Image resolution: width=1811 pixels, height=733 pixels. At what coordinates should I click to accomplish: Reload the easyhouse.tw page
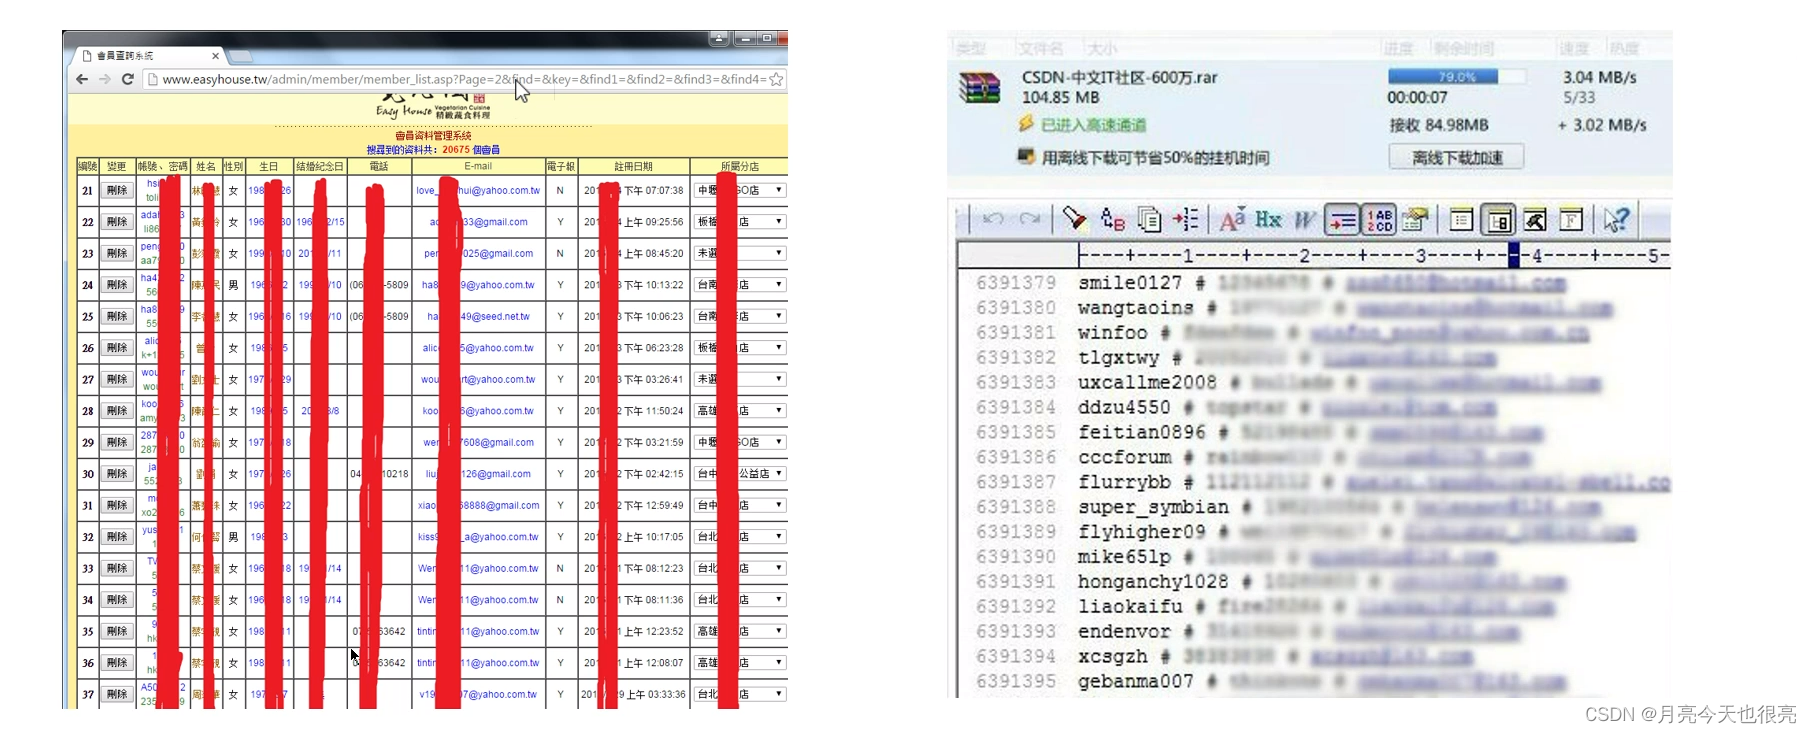click(128, 79)
